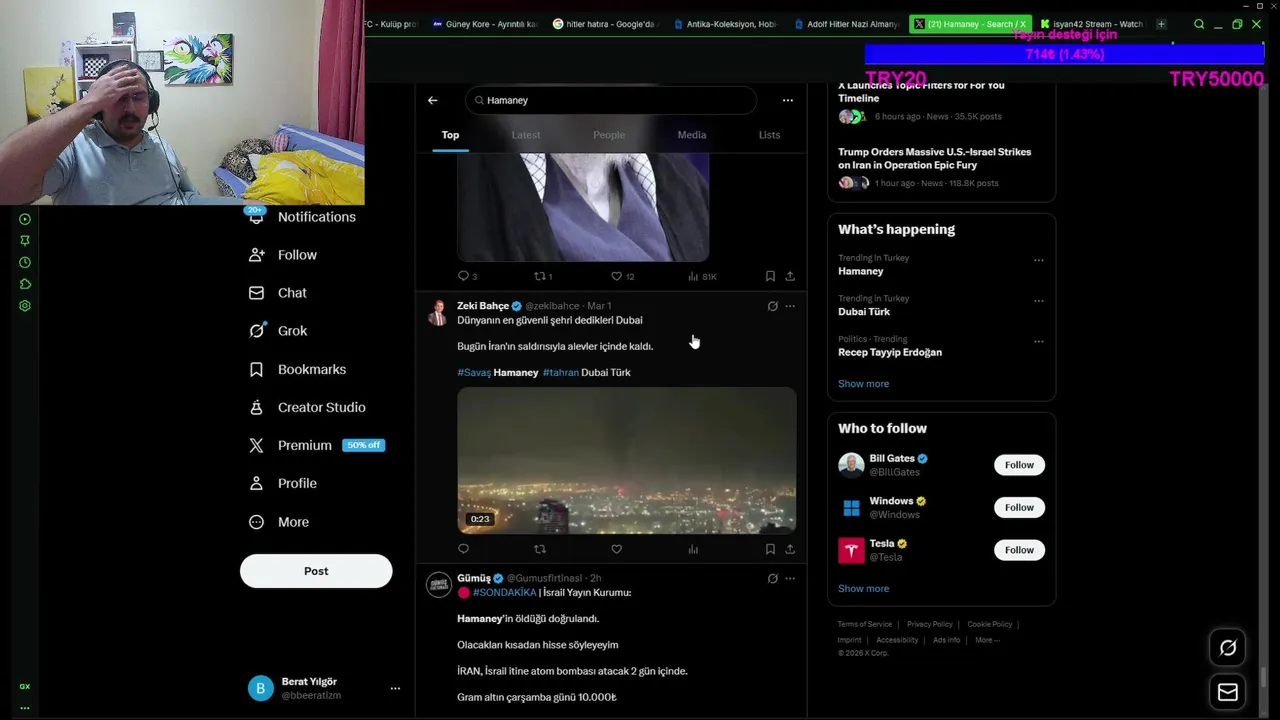
Task: Open browser tab search magnifier icon
Action: tap(1199, 24)
